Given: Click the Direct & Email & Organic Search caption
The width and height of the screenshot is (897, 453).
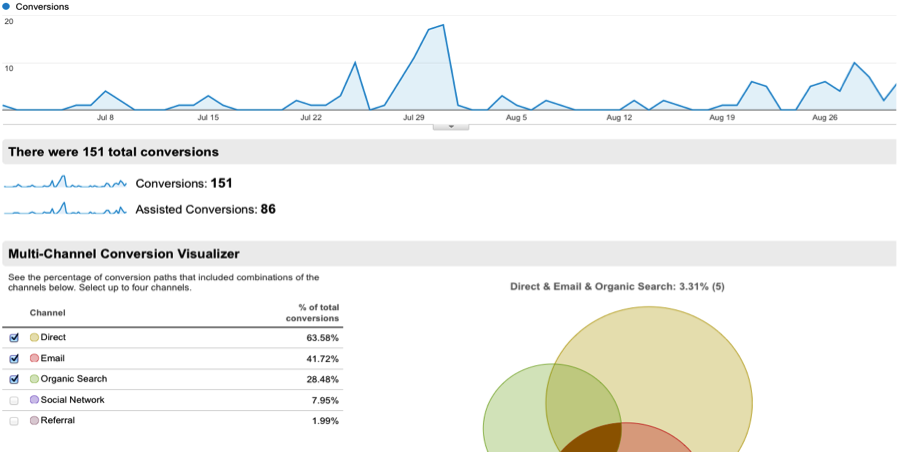Looking at the screenshot, I should click(x=617, y=287).
